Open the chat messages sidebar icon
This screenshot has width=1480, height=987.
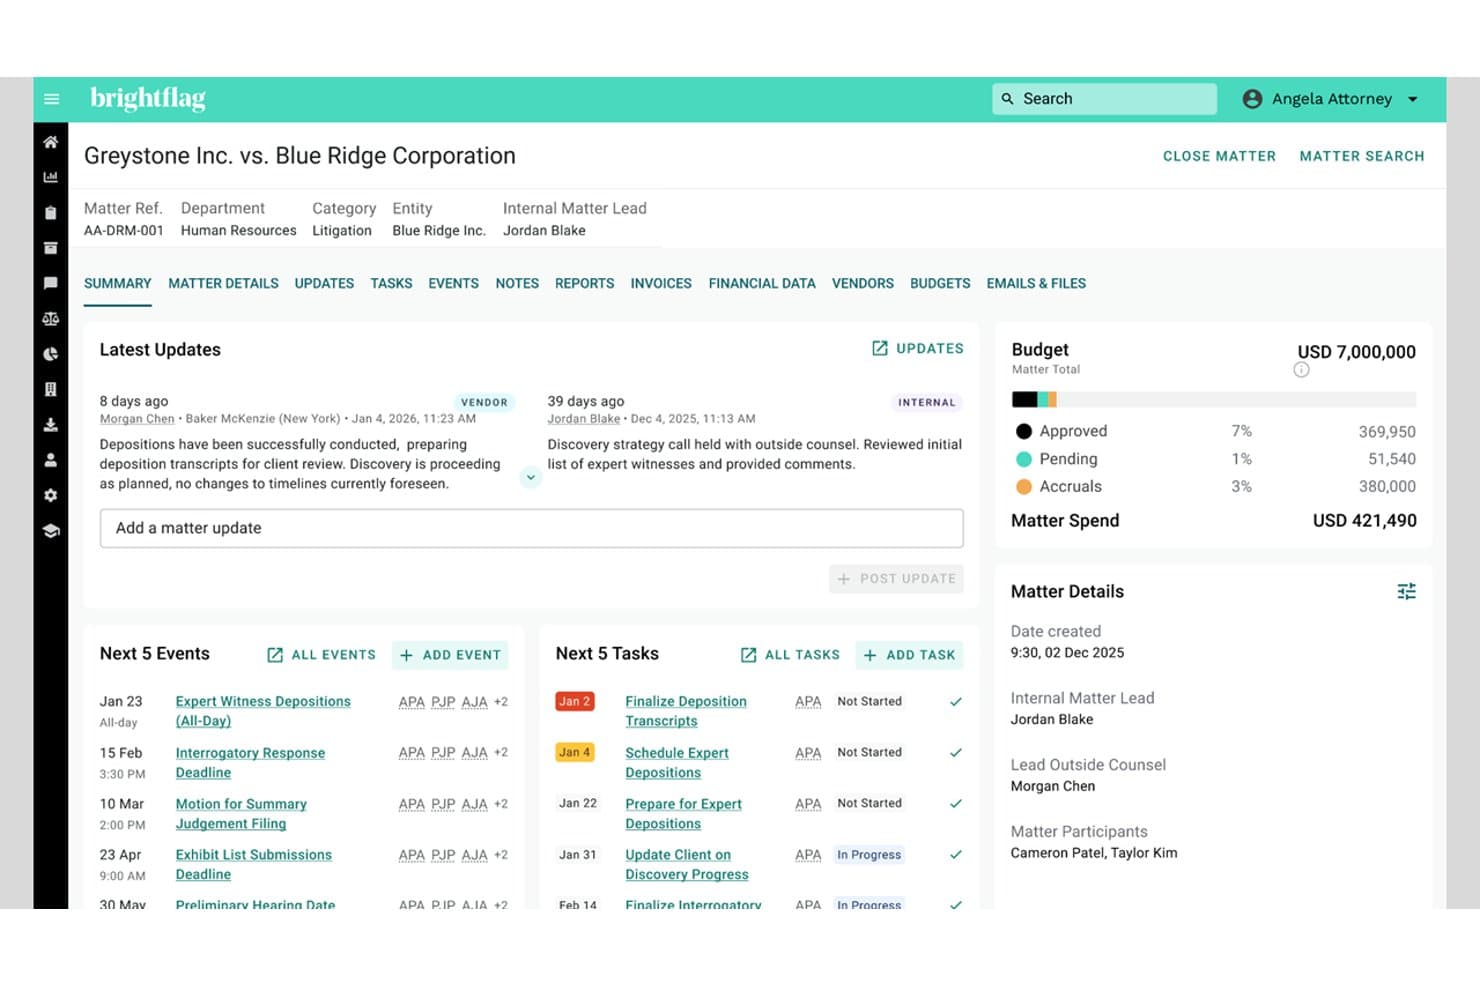coord(51,283)
